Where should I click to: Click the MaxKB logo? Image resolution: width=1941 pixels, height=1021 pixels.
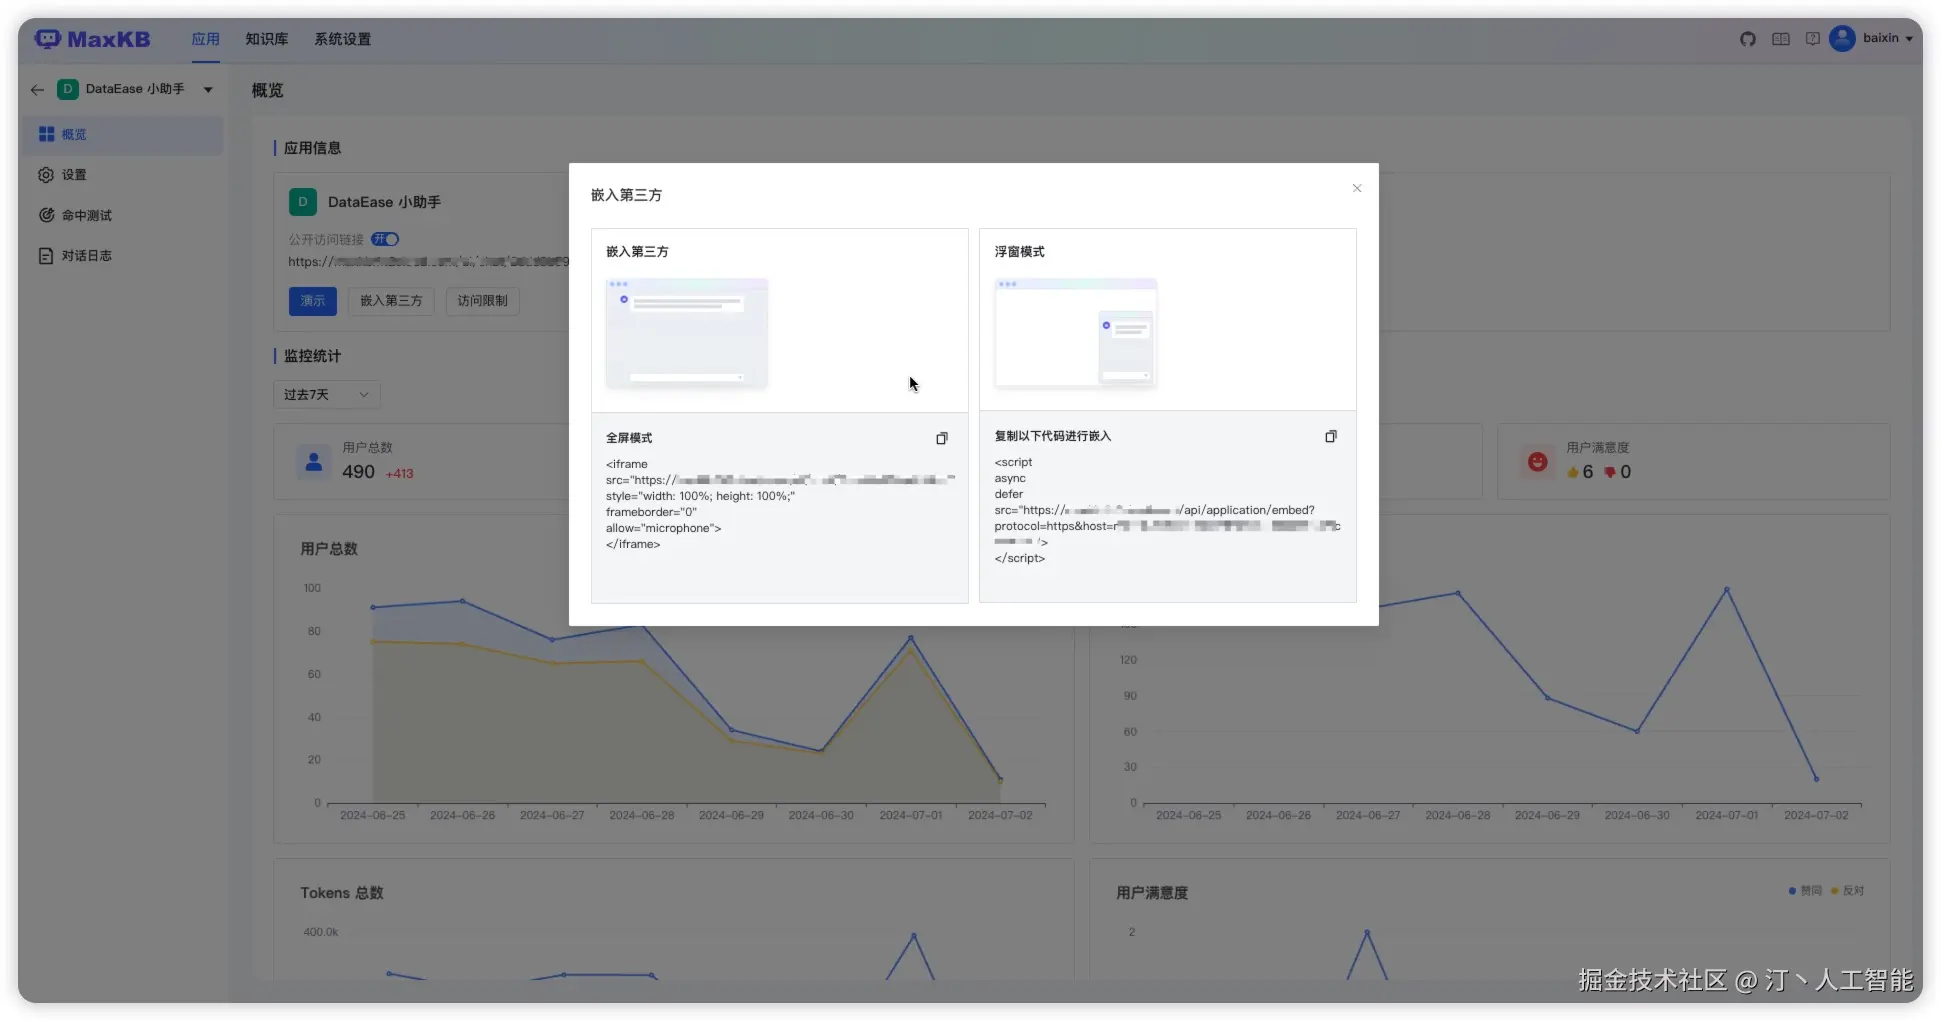92,39
